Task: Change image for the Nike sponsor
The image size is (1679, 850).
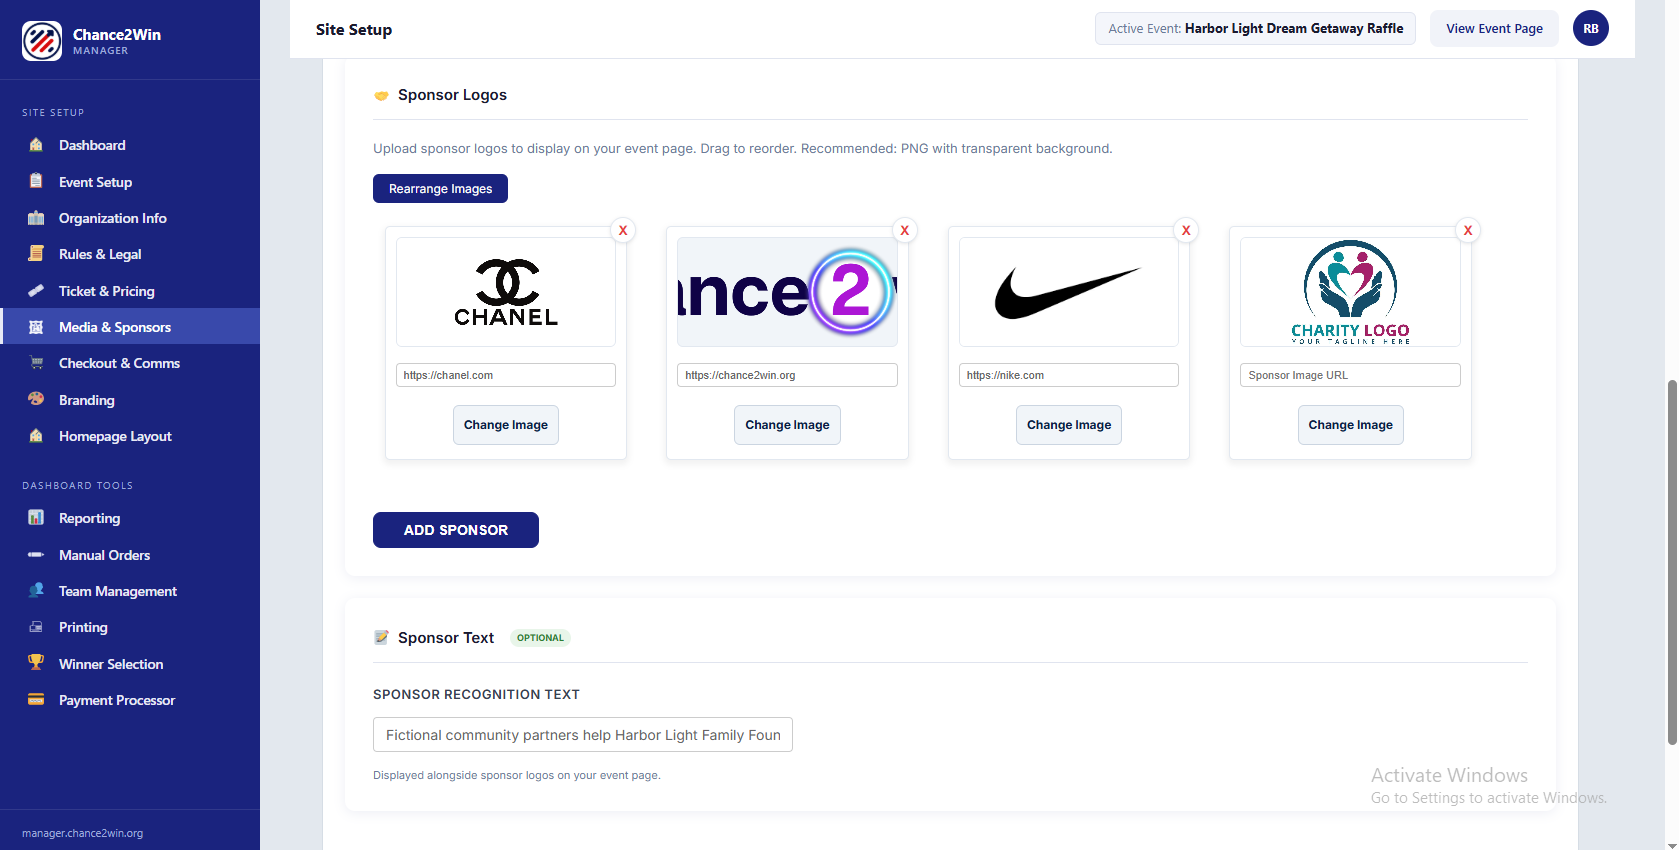Action: point(1069,425)
